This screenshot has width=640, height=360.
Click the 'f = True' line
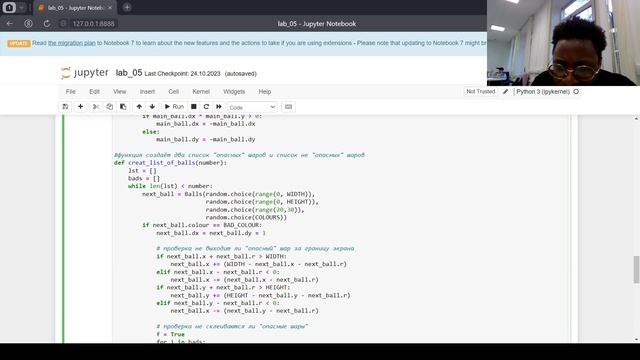click(x=170, y=334)
